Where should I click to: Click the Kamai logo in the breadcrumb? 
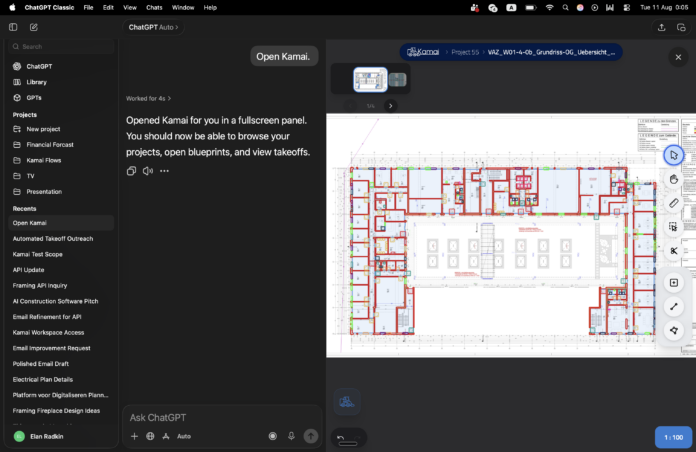tap(423, 52)
